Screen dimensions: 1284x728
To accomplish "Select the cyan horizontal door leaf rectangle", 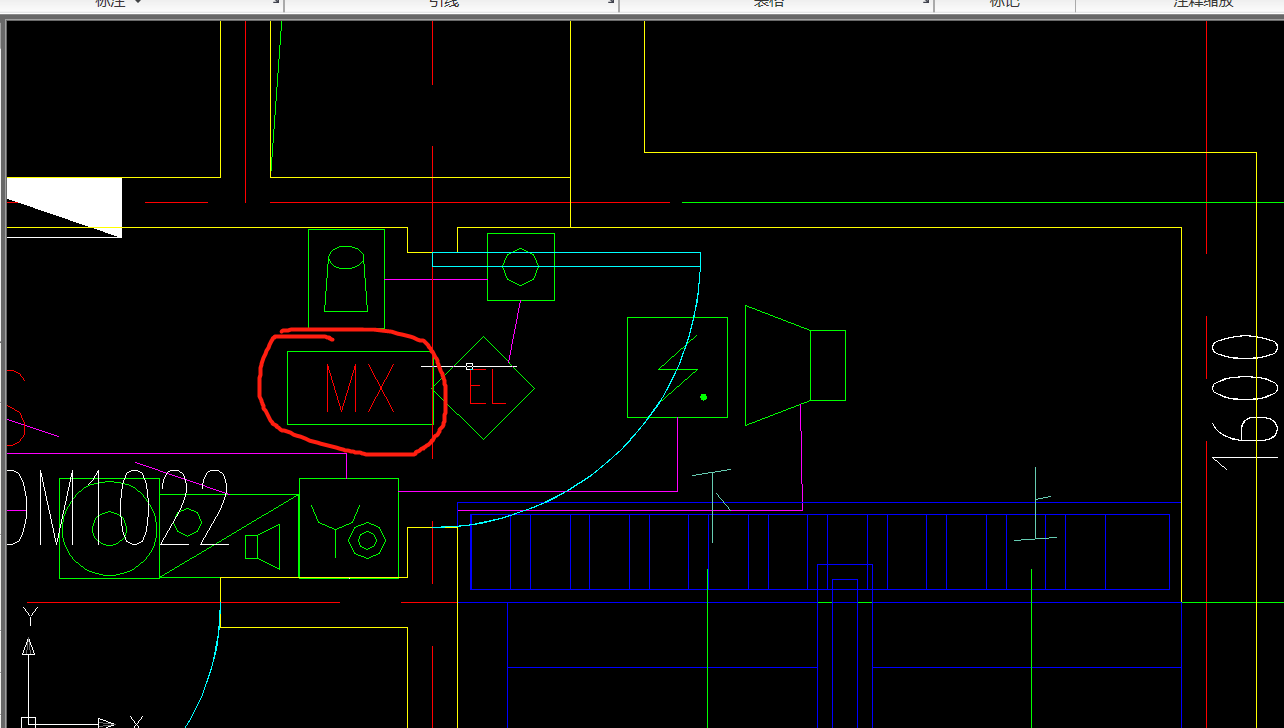I will tap(566, 260).
